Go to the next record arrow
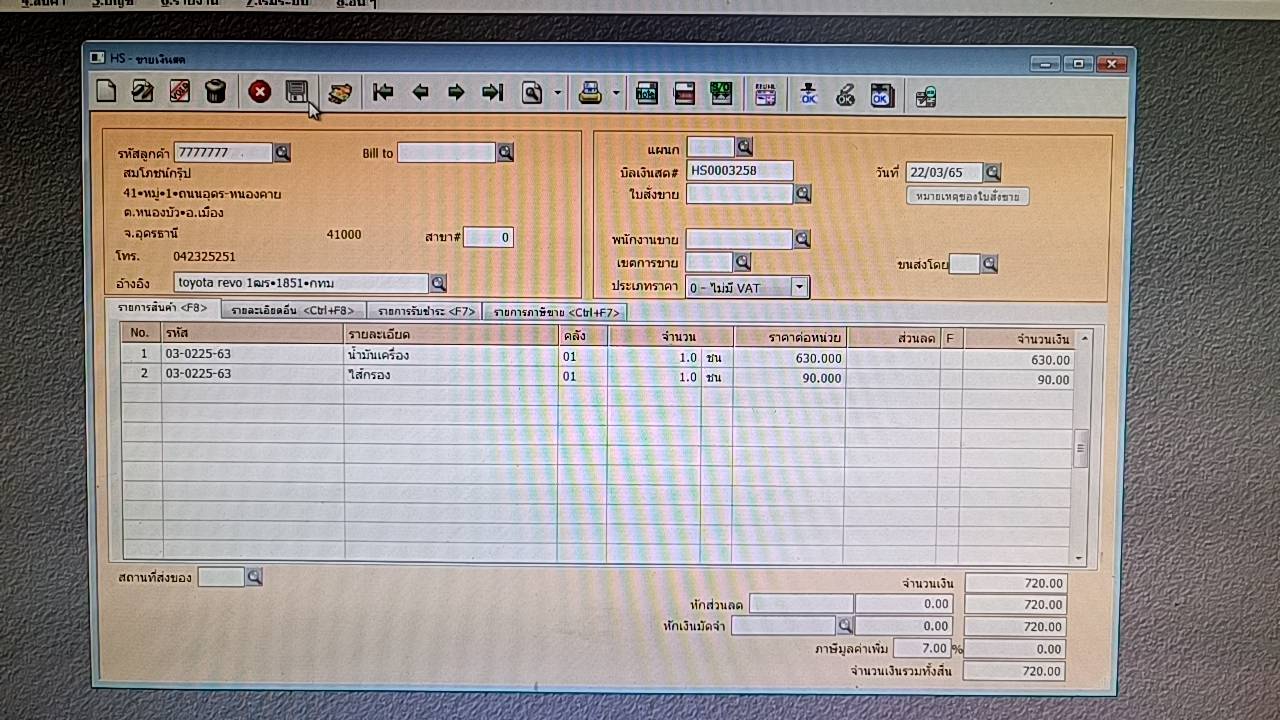Image resolution: width=1280 pixels, height=720 pixels. coord(456,93)
